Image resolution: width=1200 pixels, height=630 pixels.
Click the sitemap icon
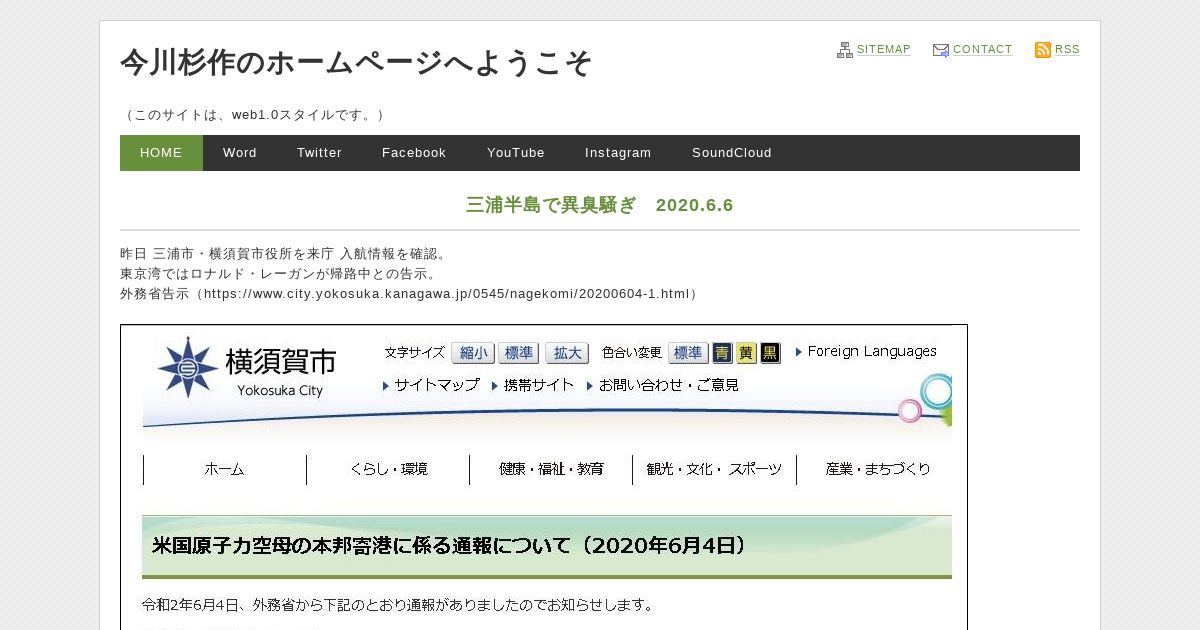[845, 50]
